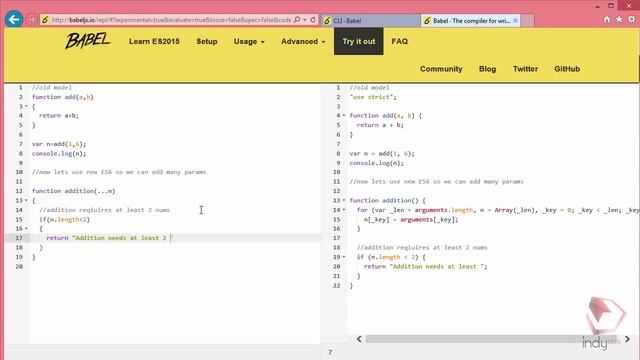Open browser Tools gear icon
The width and height of the screenshot is (640, 360).
tap(631, 20)
